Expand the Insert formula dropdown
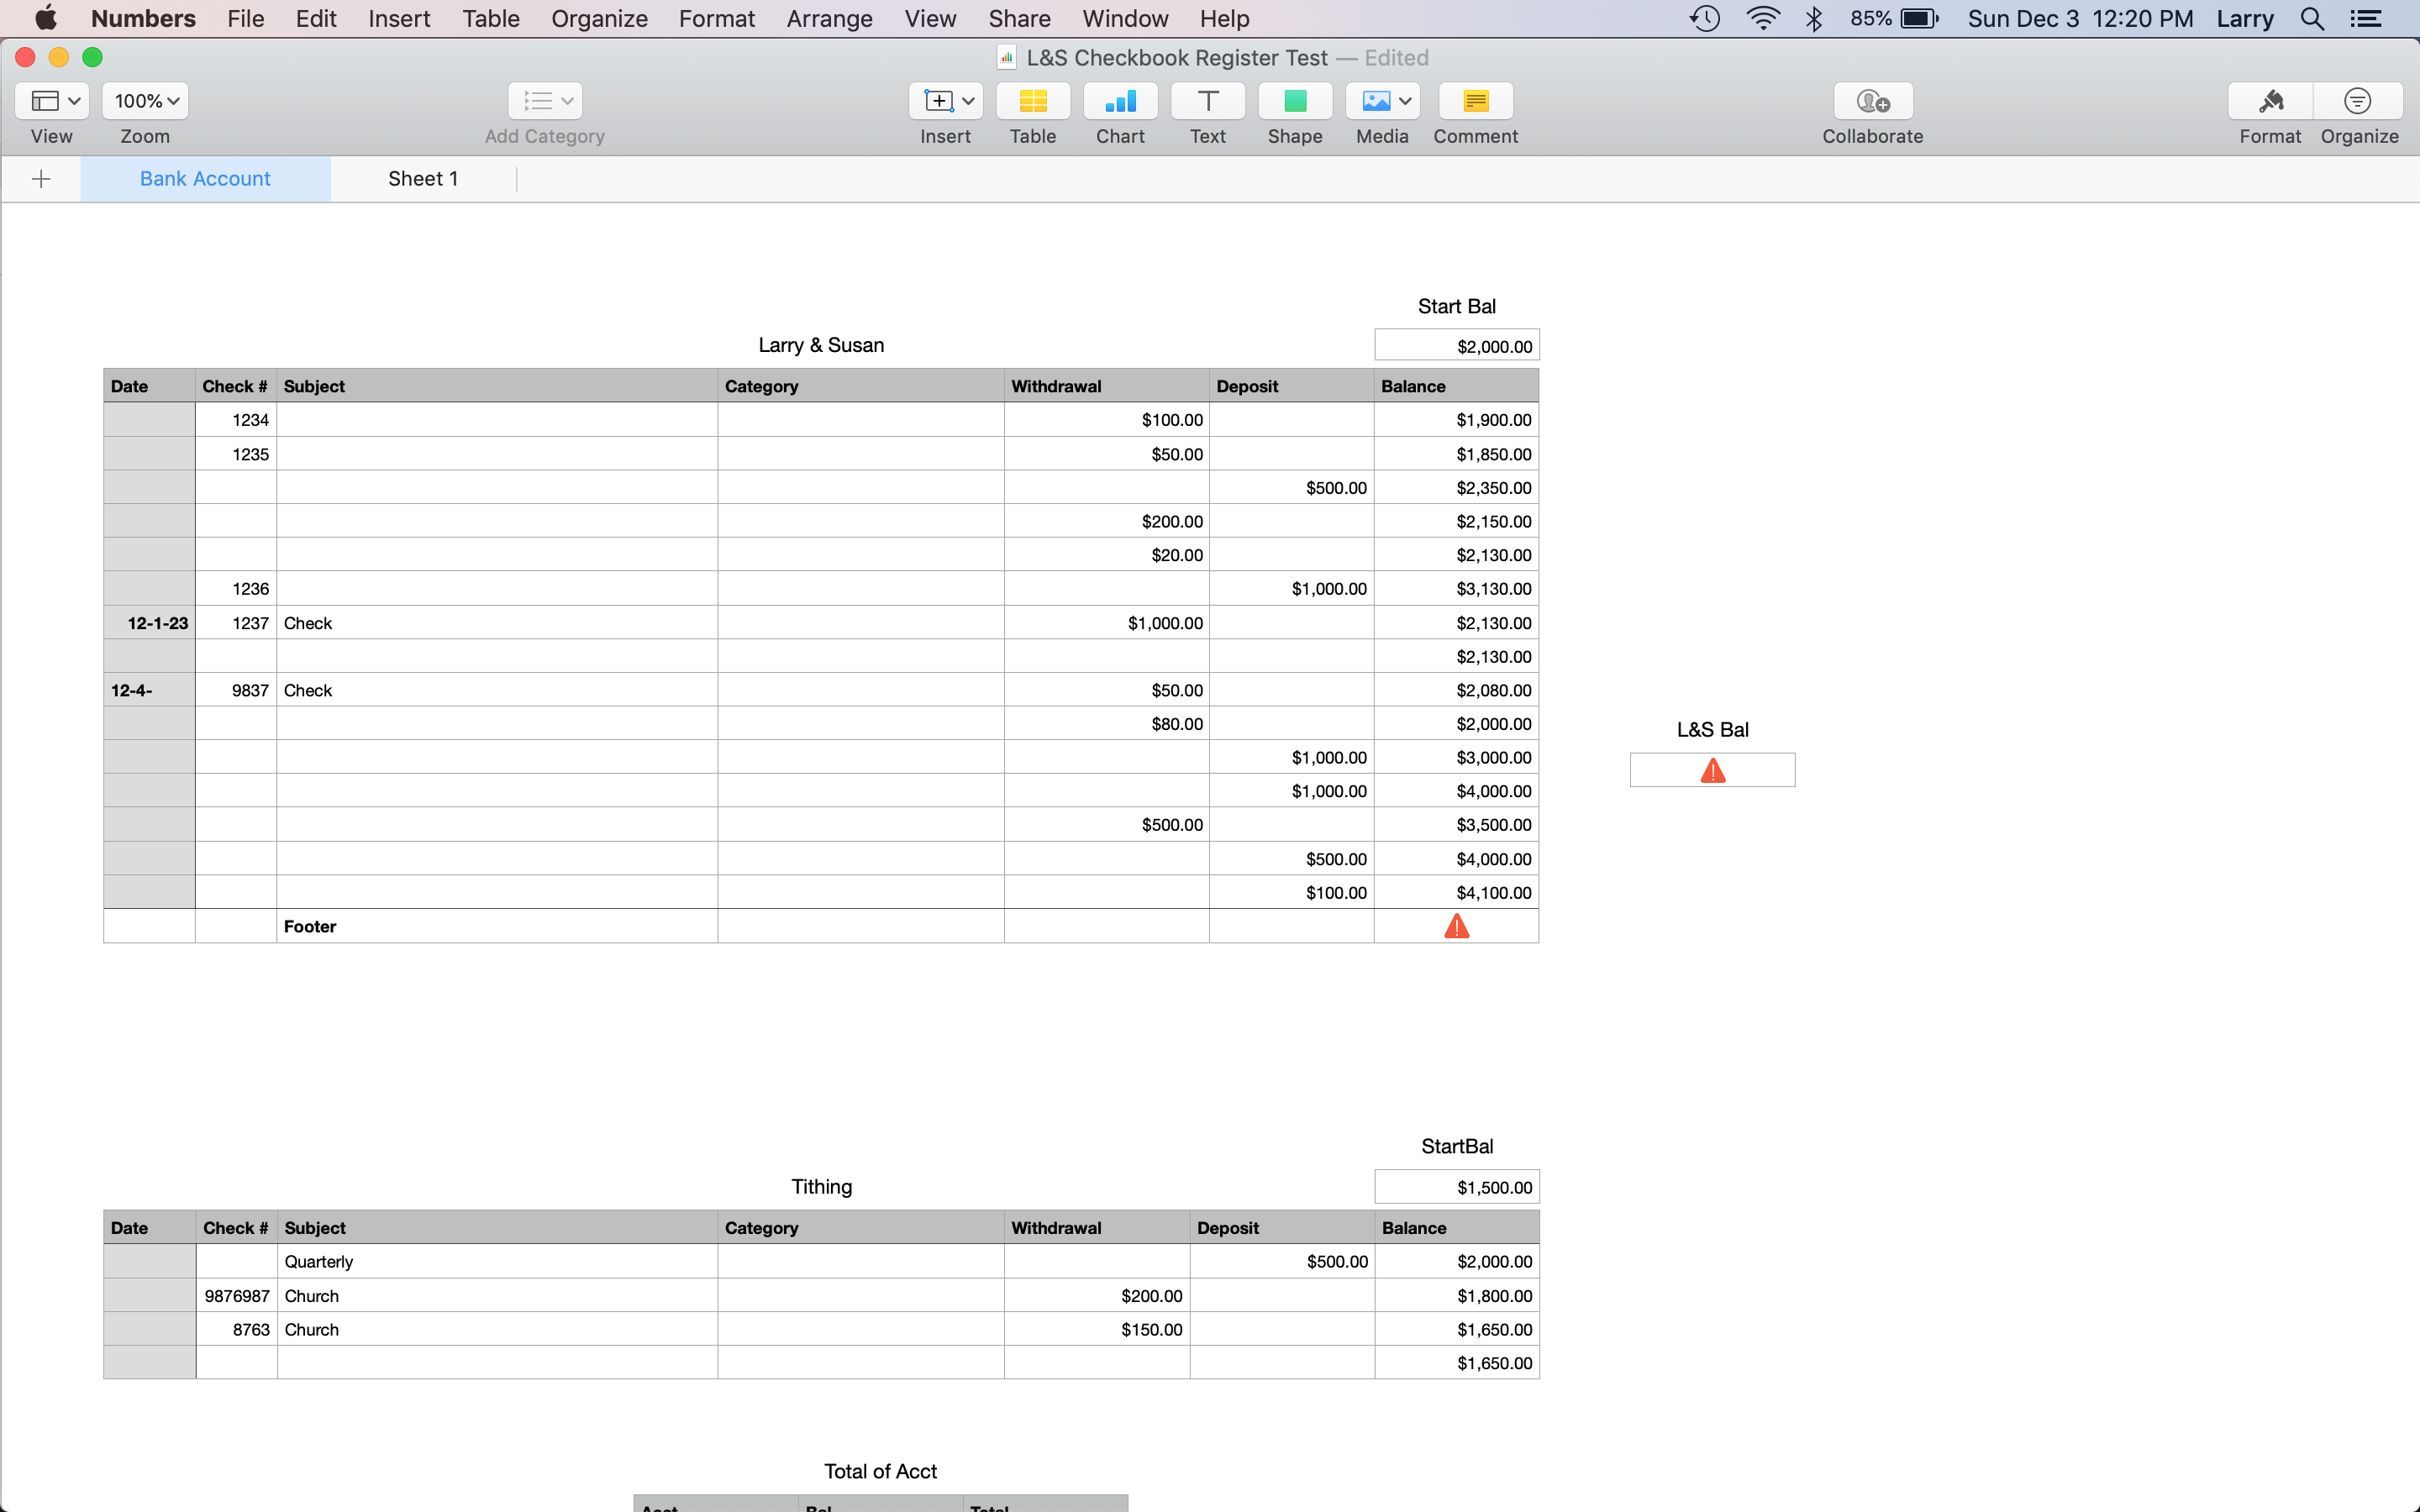Image resolution: width=2420 pixels, height=1512 pixels. click(x=946, y=101)
